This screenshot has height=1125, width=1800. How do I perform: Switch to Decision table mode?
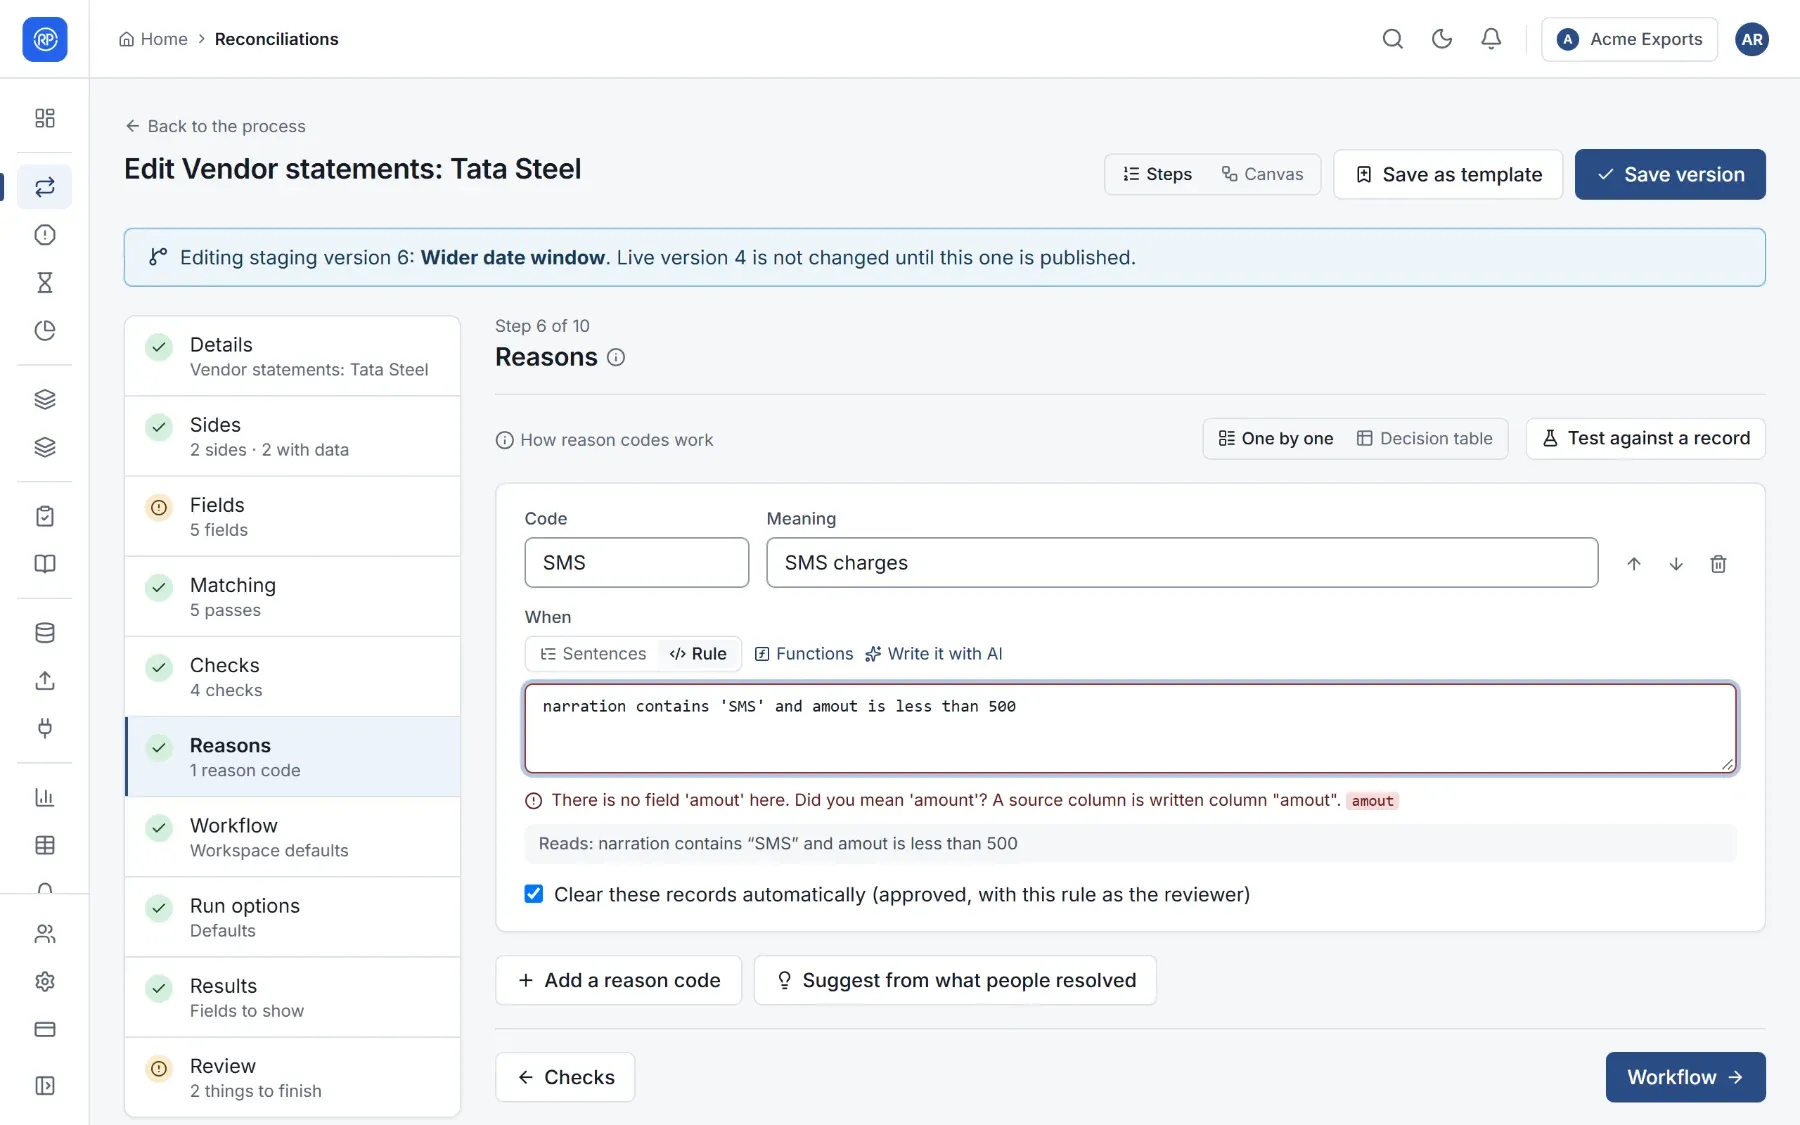click(1424, 439)
